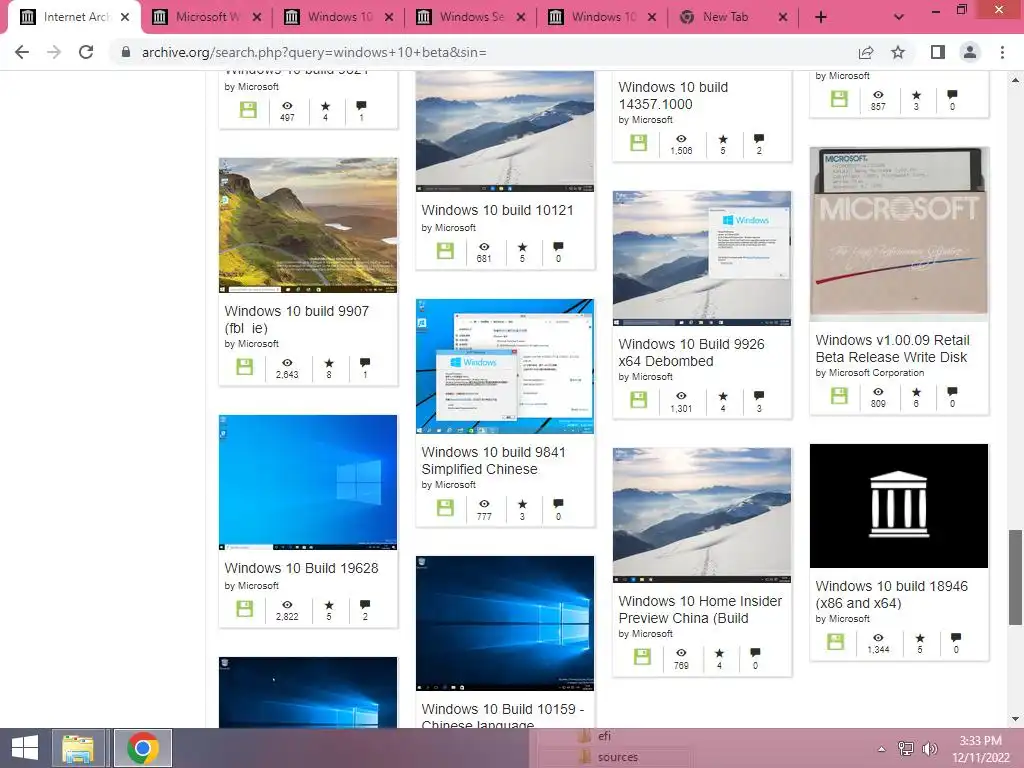
Task: Click 'by Microsoft Corporation' text
Action: click(870, 373)
